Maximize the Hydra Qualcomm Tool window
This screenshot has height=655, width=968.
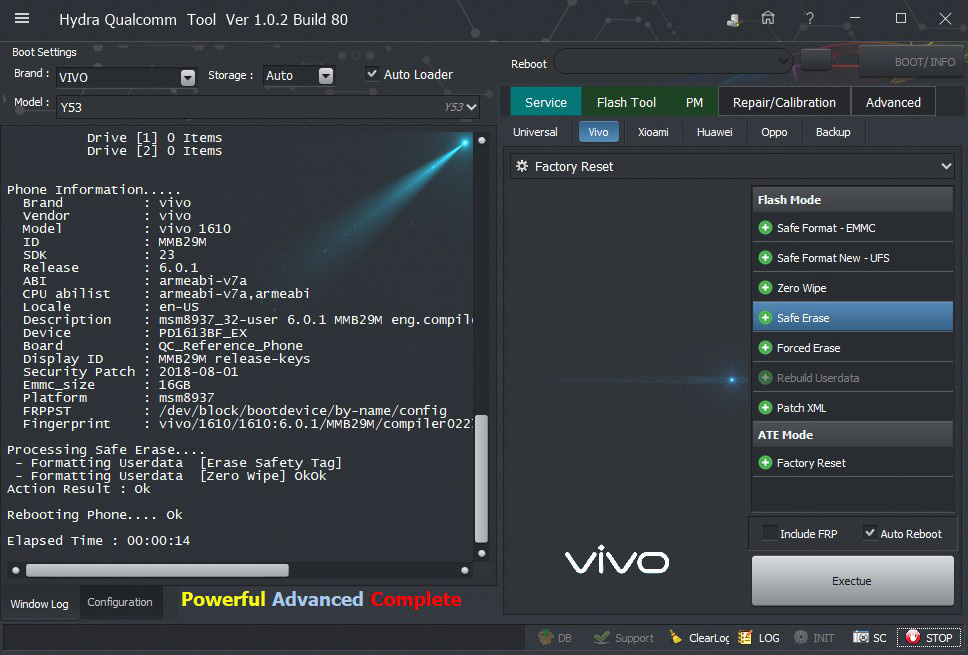(901, 19)
